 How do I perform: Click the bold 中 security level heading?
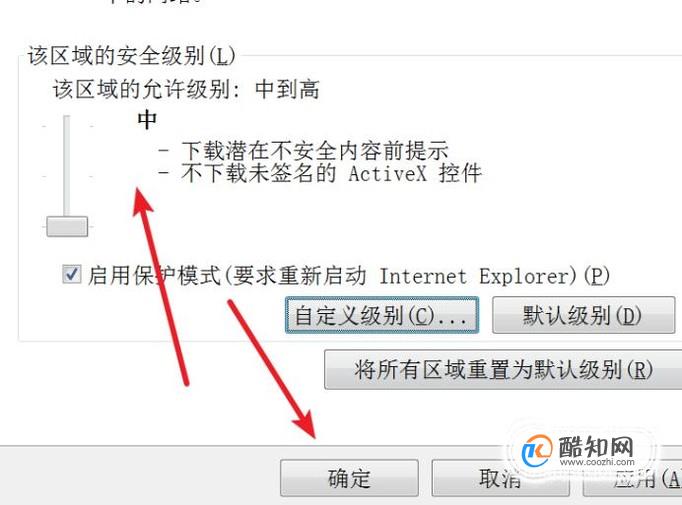[147, 120]
